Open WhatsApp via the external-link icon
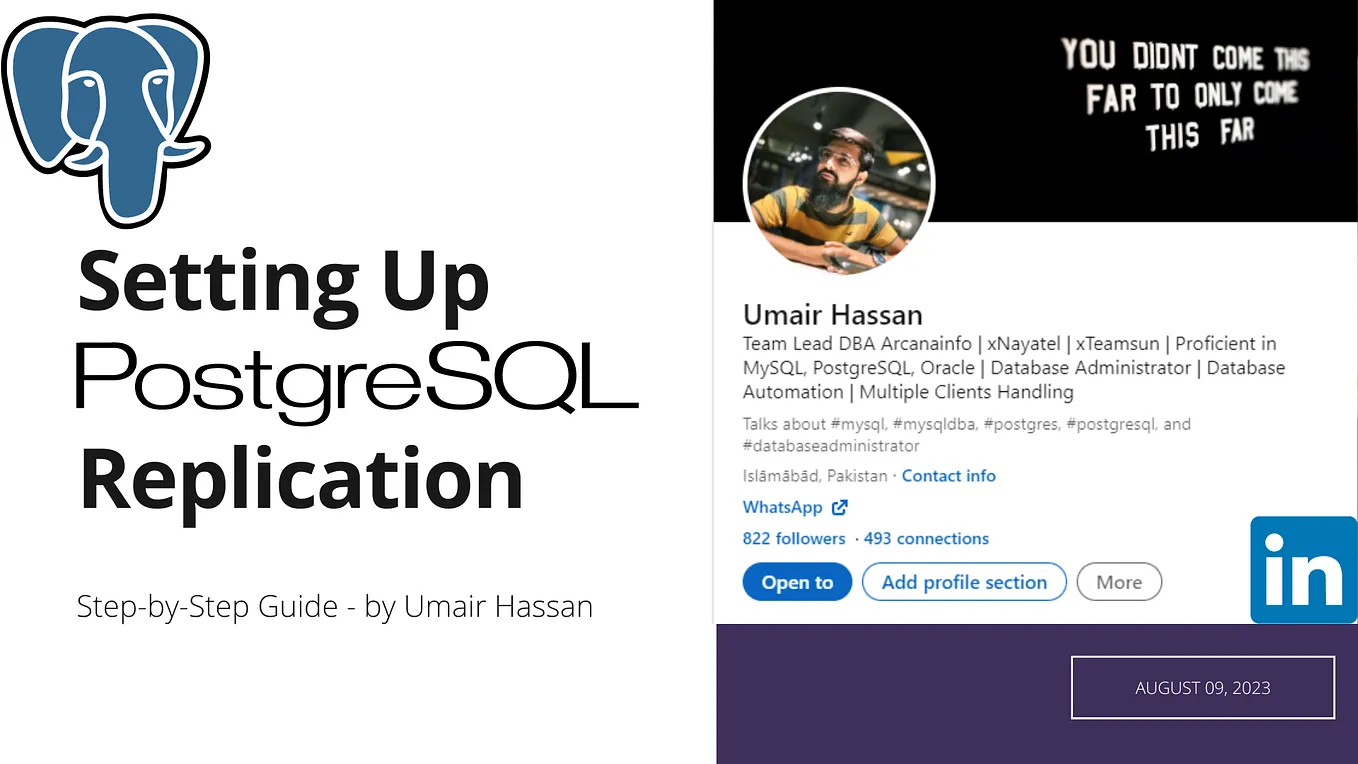Viewport: 1358px width, 764px height. pos(838,507)
